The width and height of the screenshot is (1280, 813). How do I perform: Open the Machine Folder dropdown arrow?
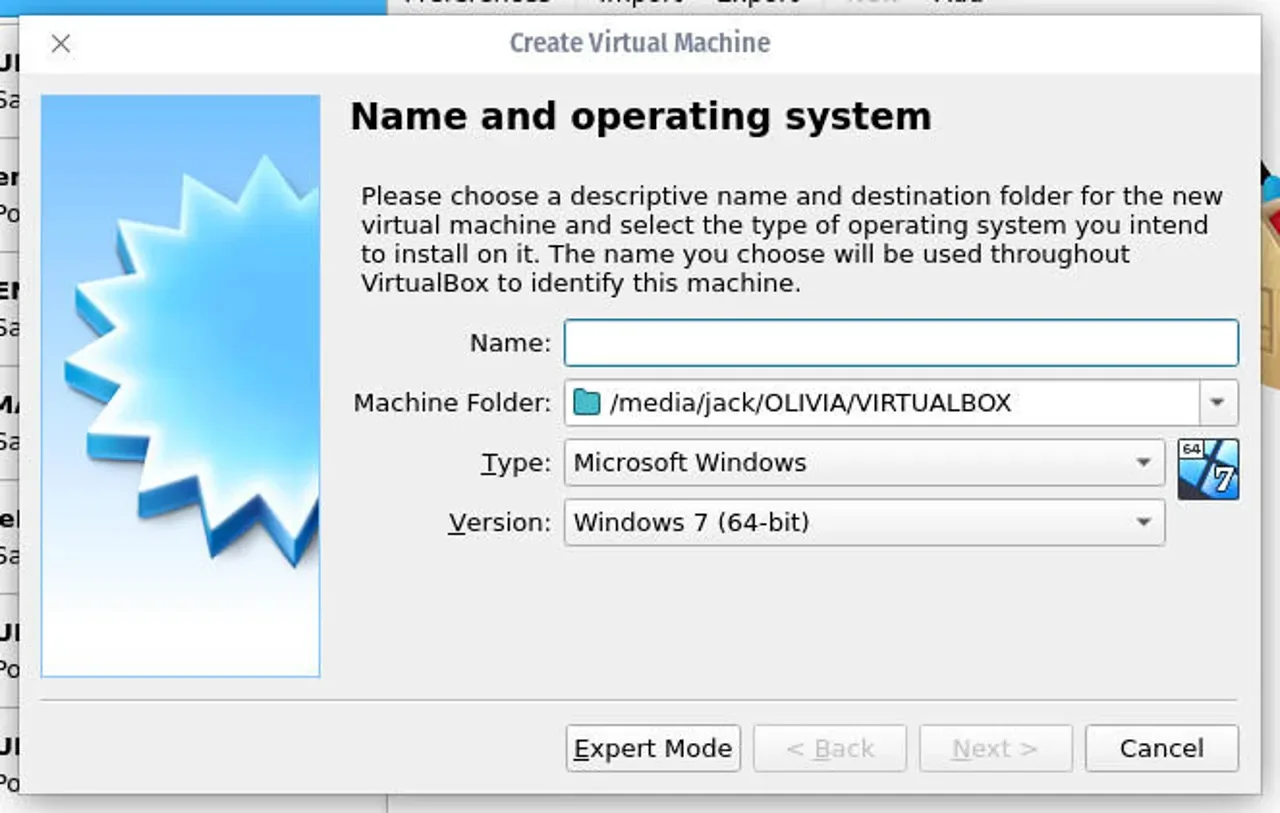[x=1218, y=403]
